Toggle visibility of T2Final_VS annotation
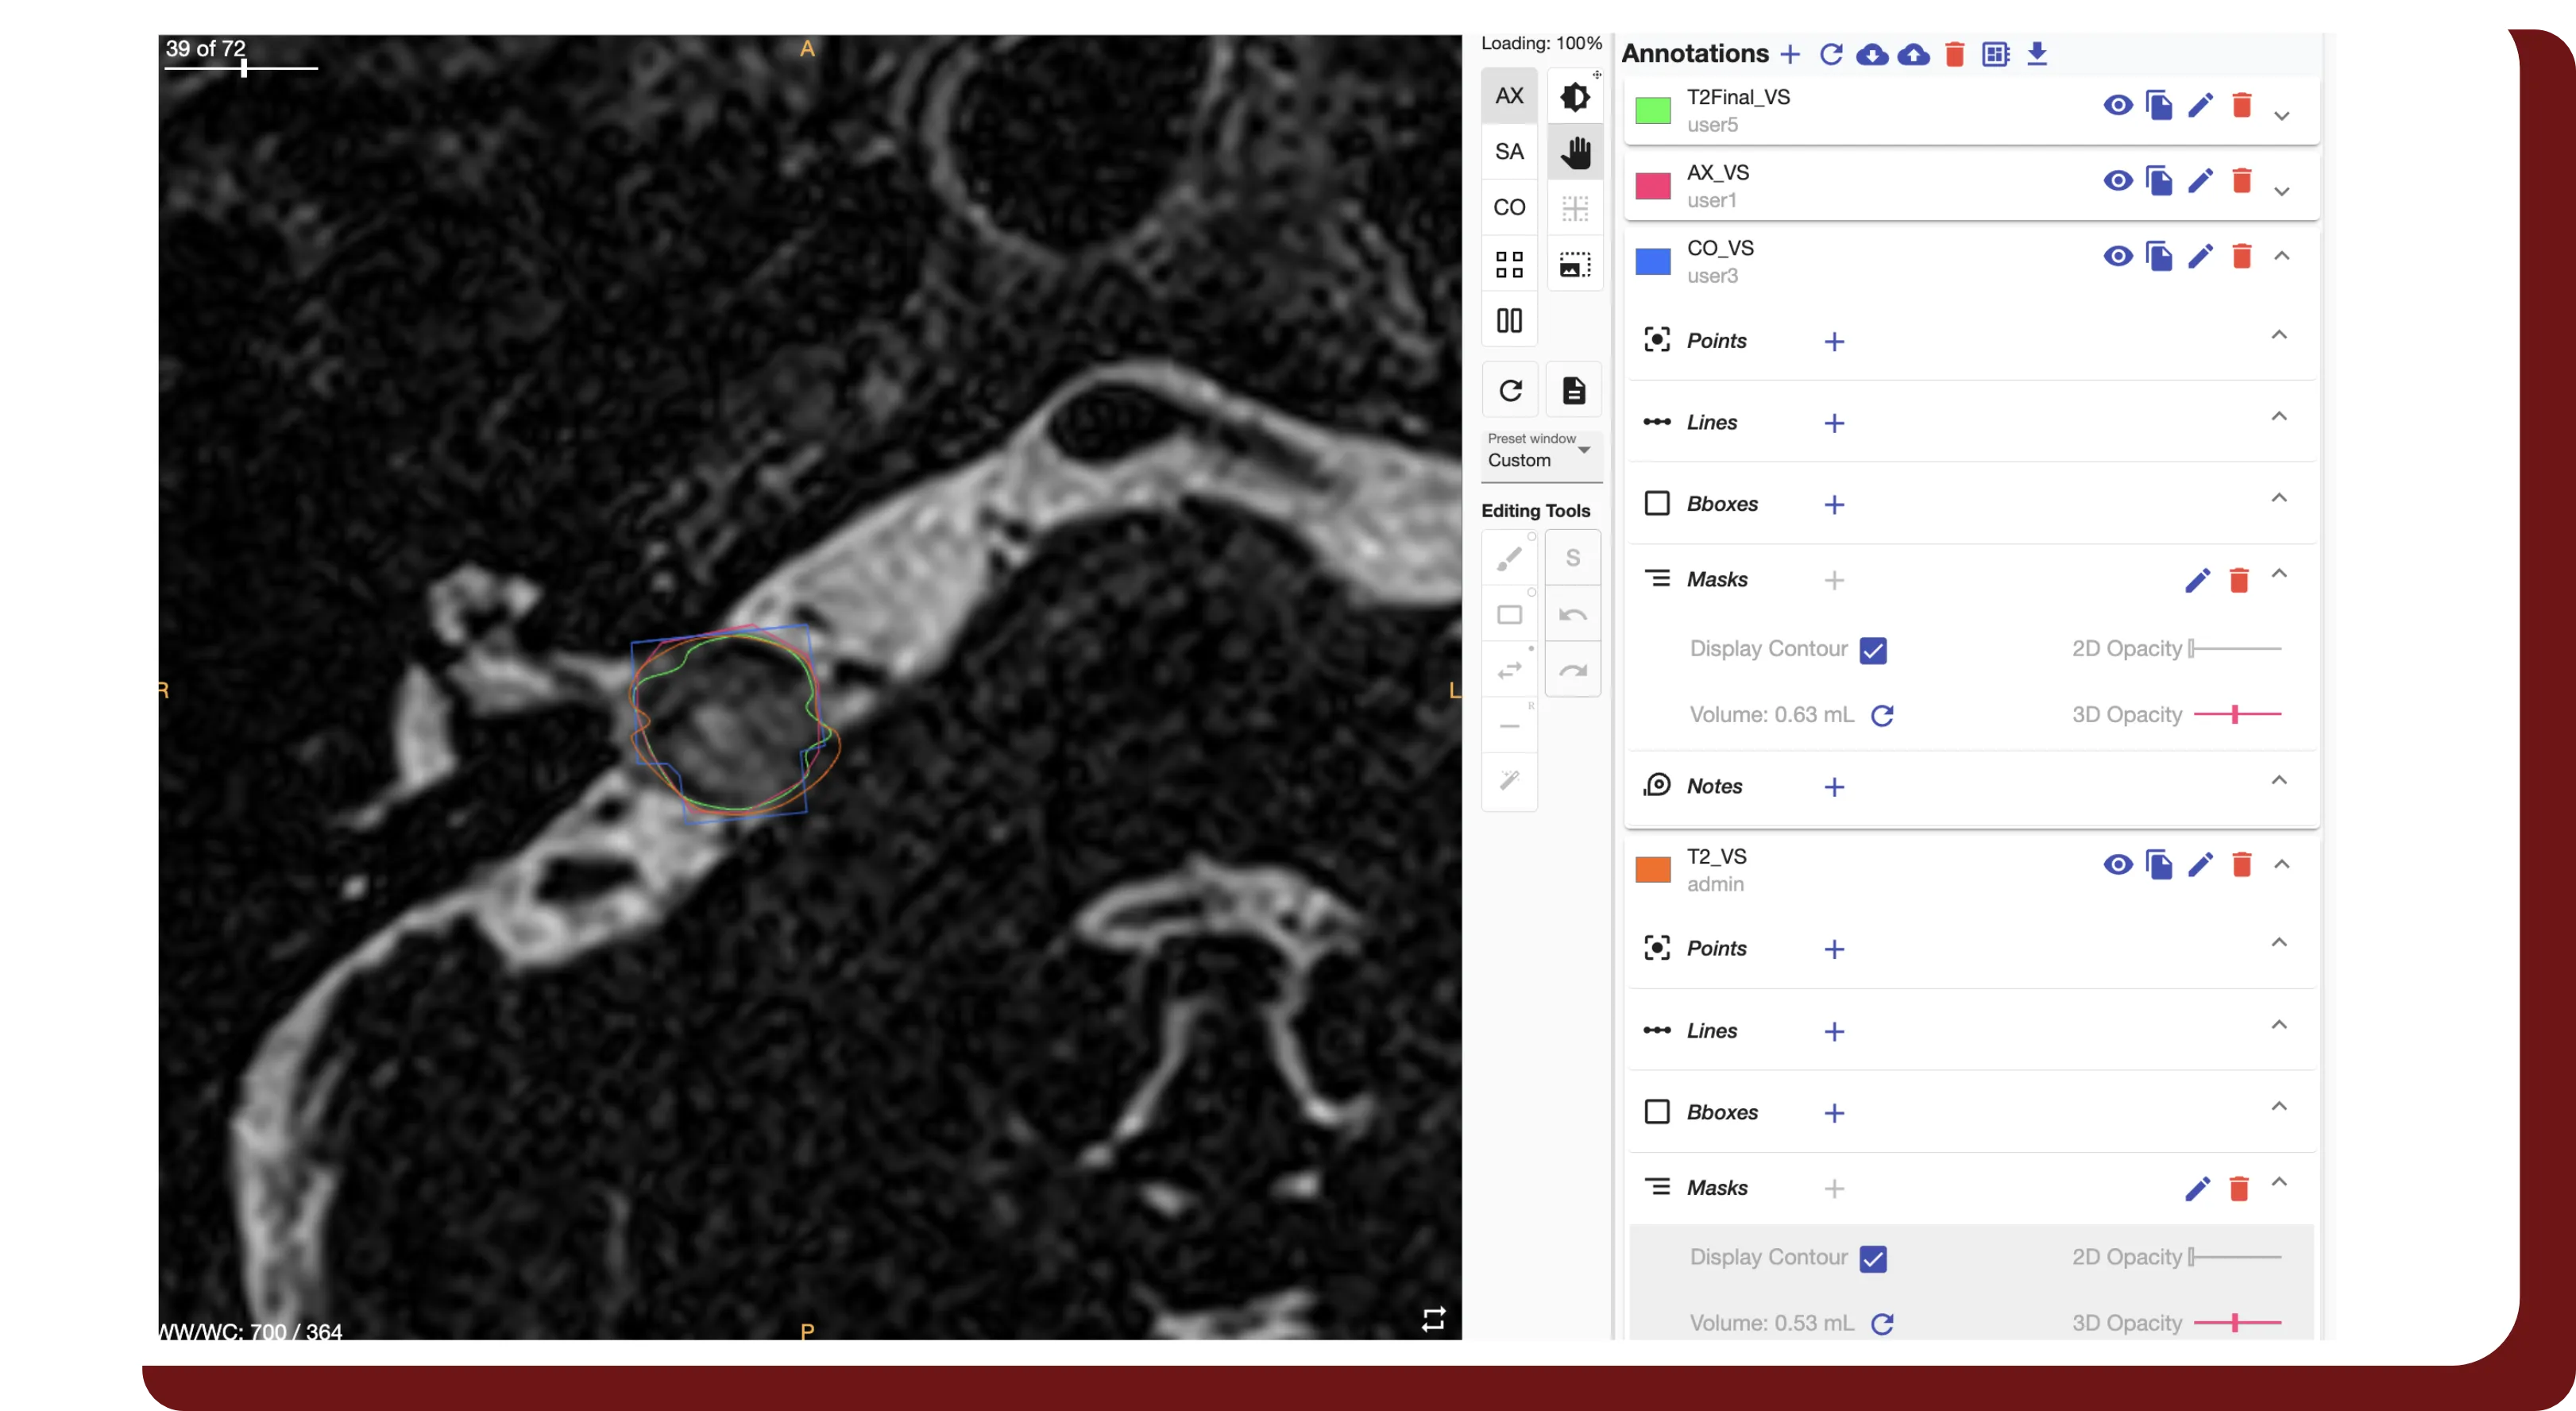Image resolution: width=2576 pixels, height=1411 pixels. click(2118, 106)
